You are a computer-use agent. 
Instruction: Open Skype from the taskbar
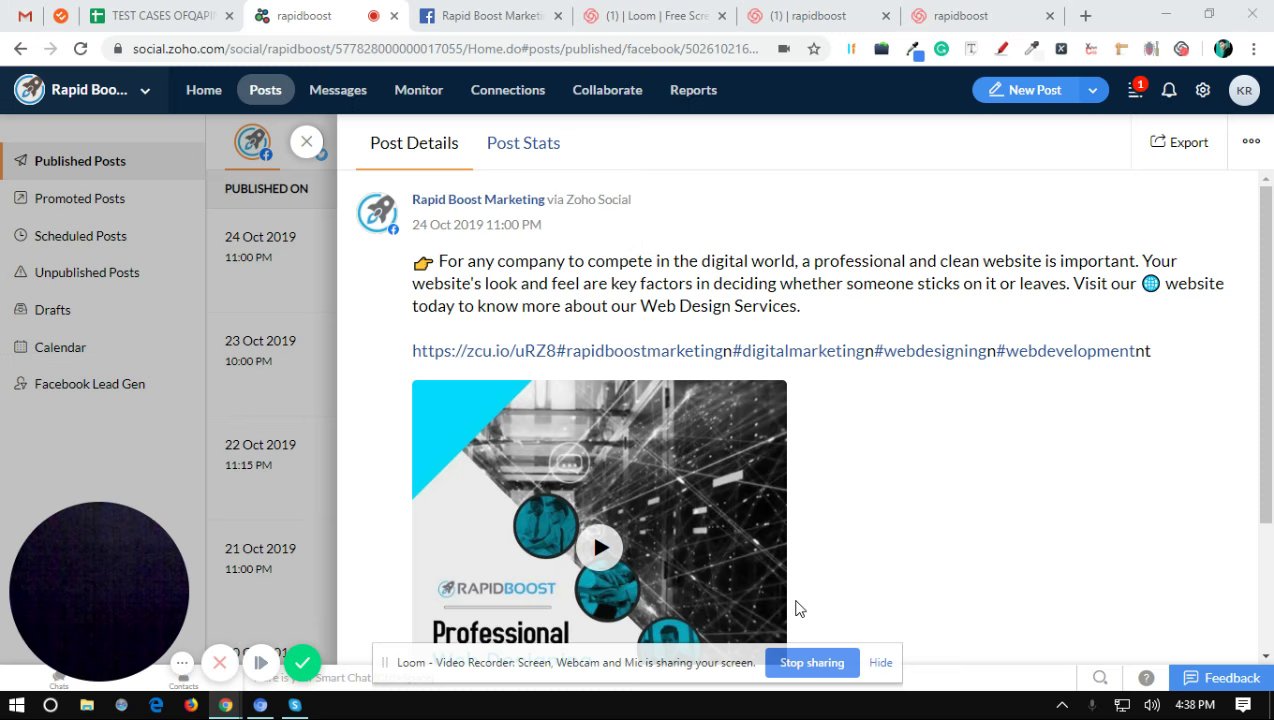pos(295,705)
